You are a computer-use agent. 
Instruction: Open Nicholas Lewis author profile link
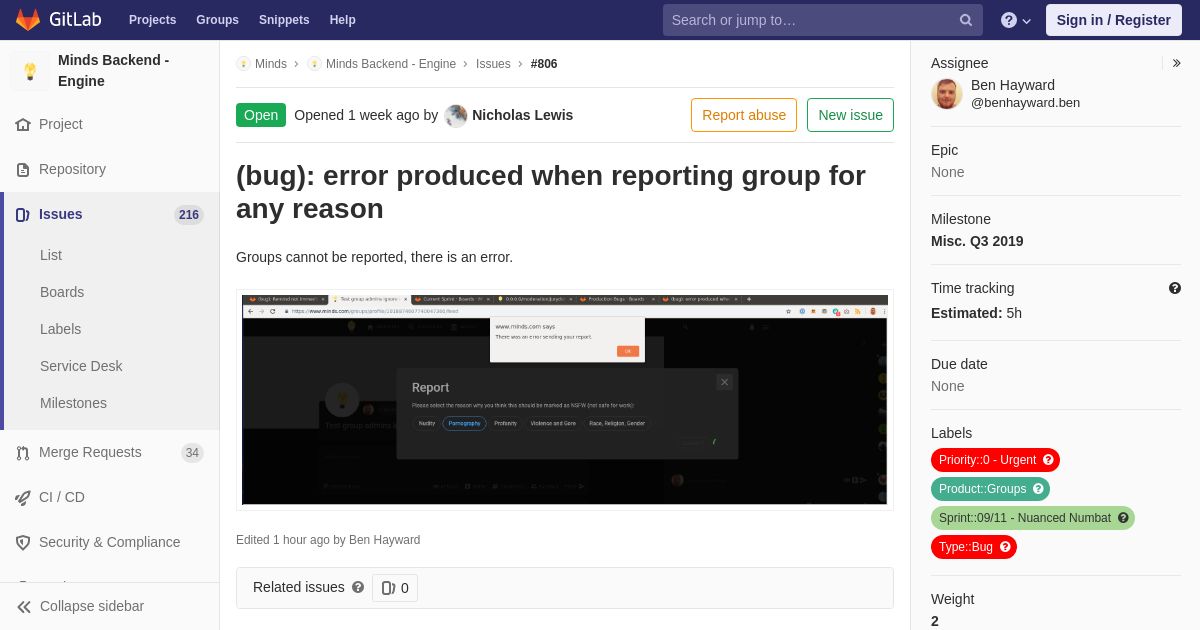click(x=522, y=115)
